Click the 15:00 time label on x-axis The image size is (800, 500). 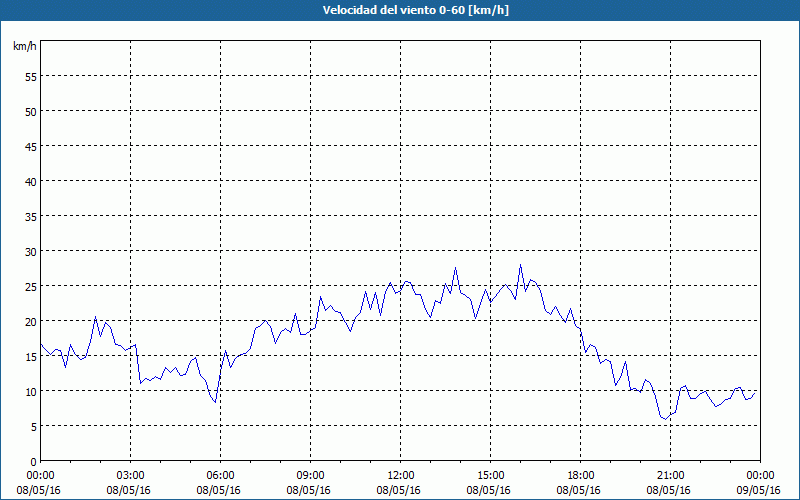click(x=490, y=476)
